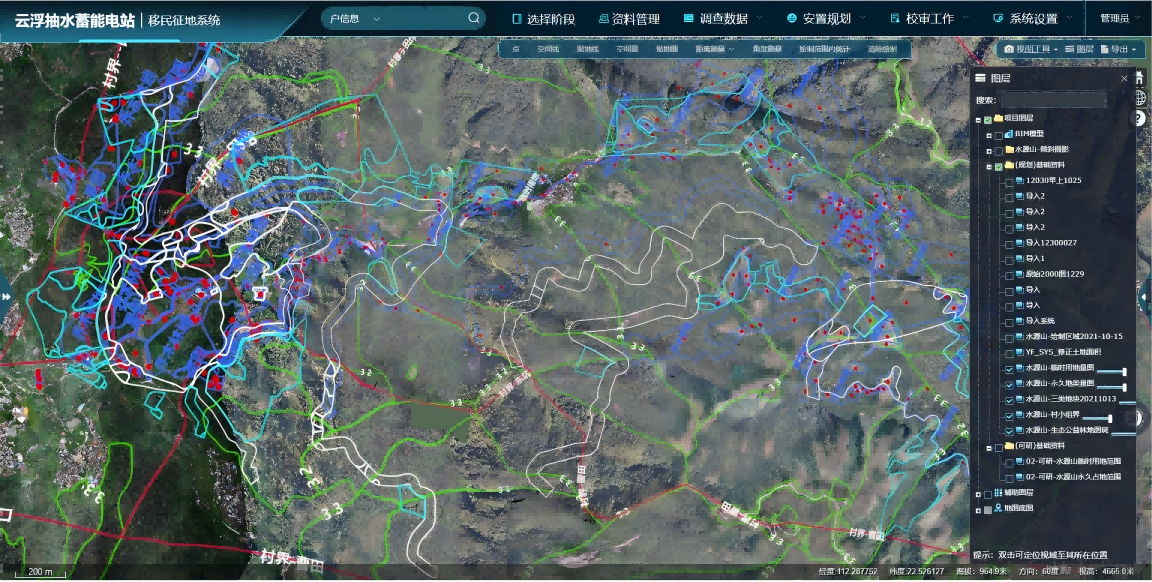
Task: Click the camera icon of 视图工具
Action: 1008,49
